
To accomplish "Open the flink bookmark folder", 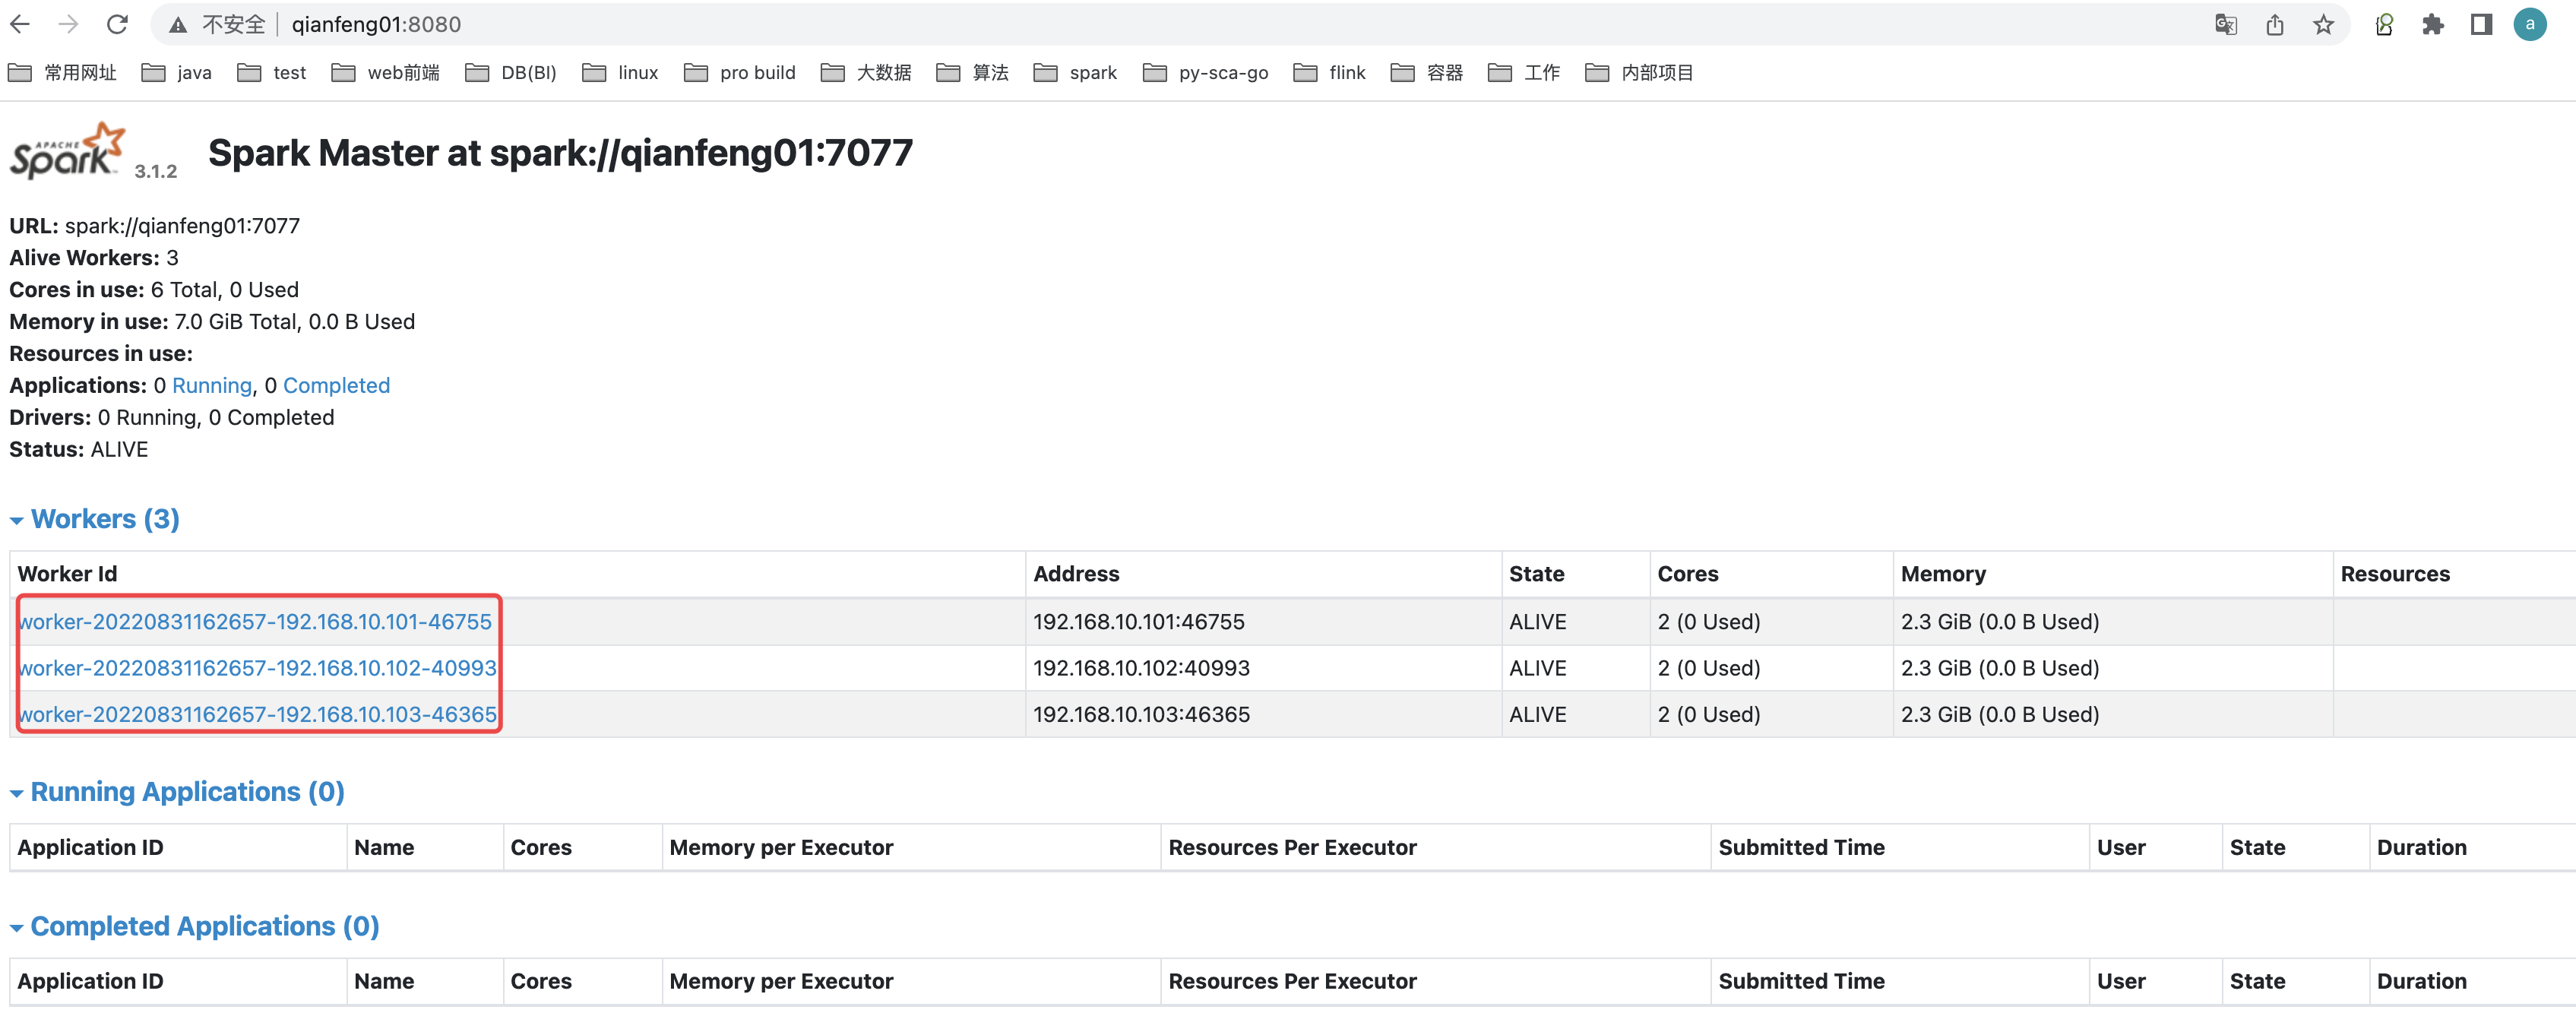I will tap(1330, 73).
